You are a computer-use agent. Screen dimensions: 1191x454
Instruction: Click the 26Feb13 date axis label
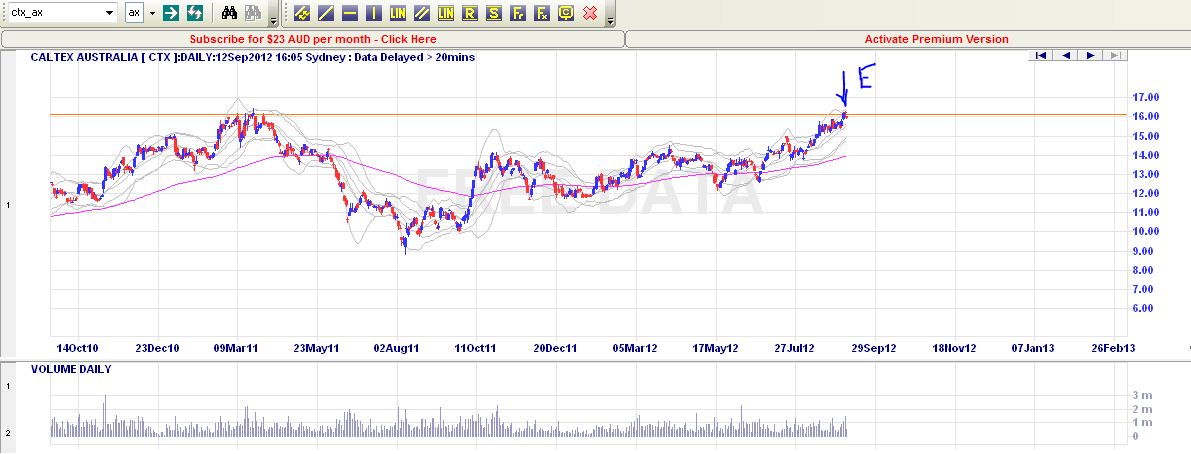(1114, 348)
